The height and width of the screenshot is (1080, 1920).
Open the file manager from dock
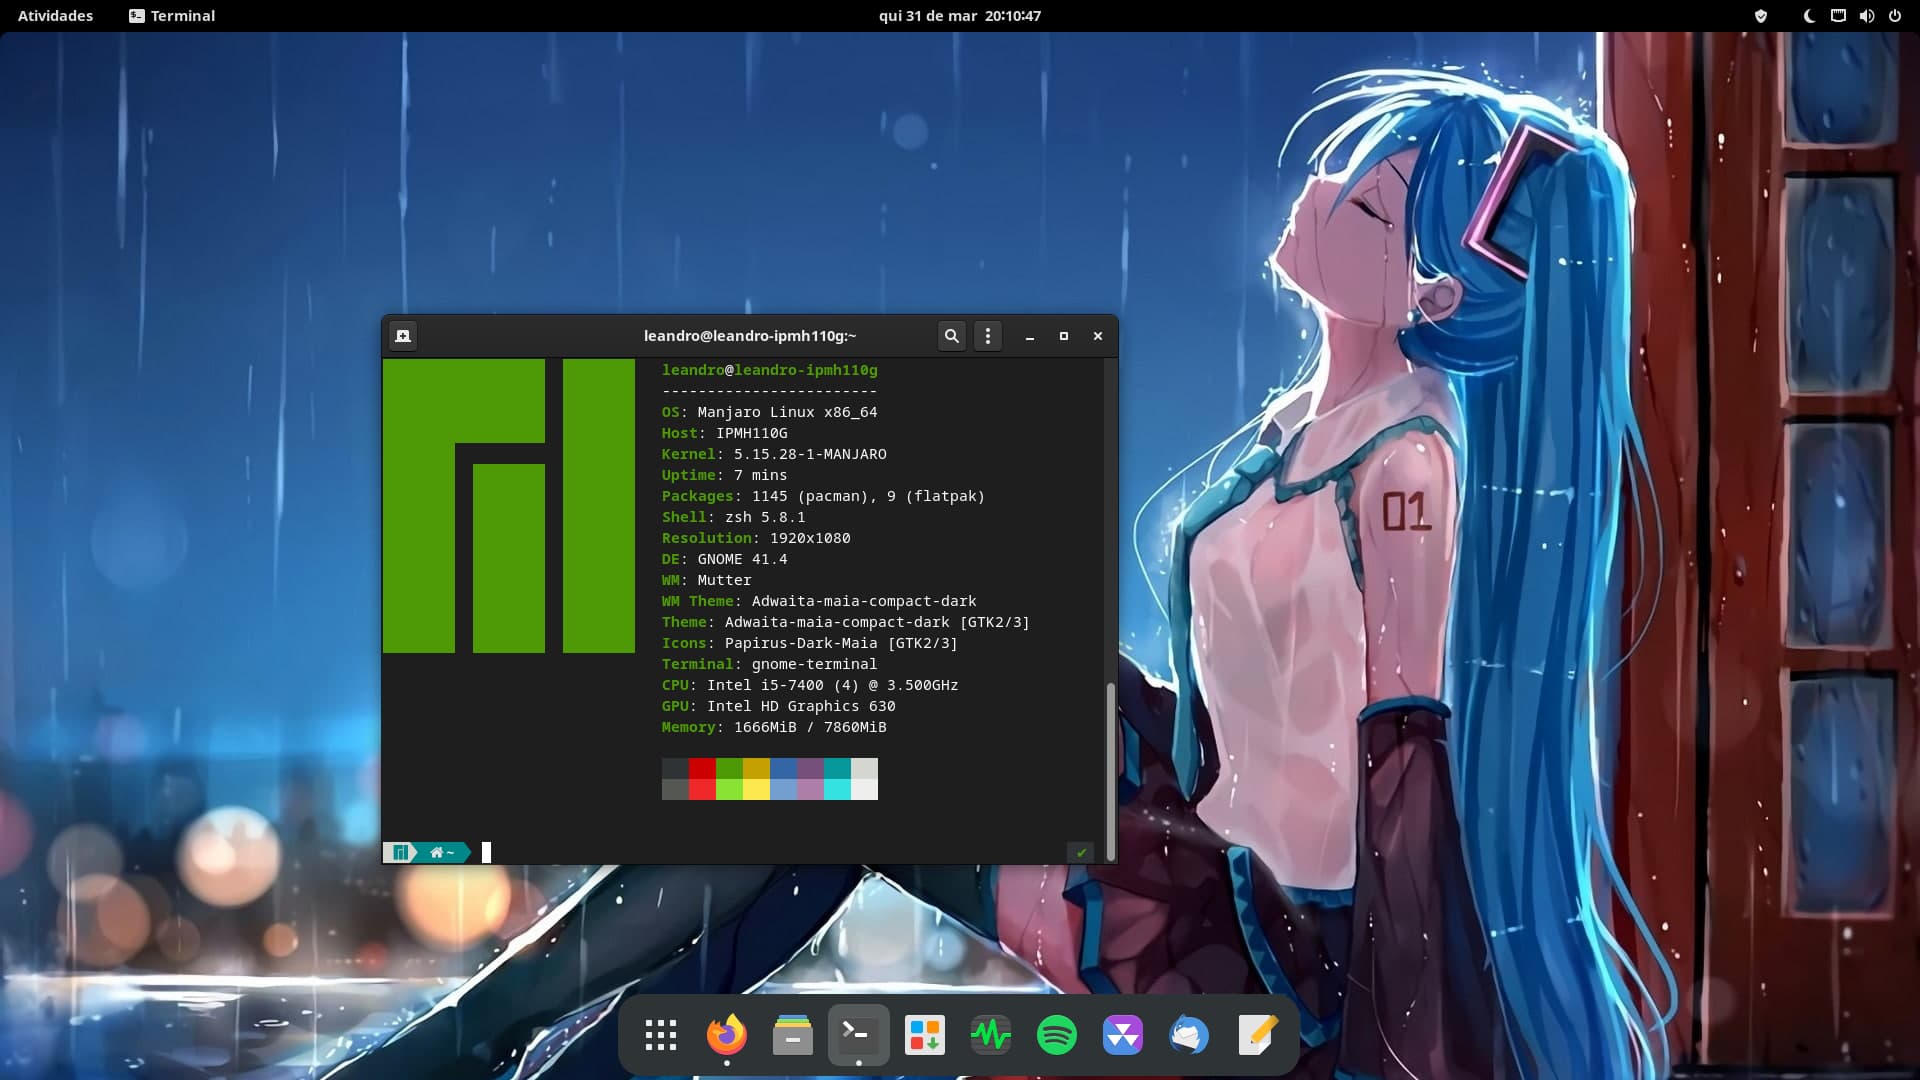793,1035
